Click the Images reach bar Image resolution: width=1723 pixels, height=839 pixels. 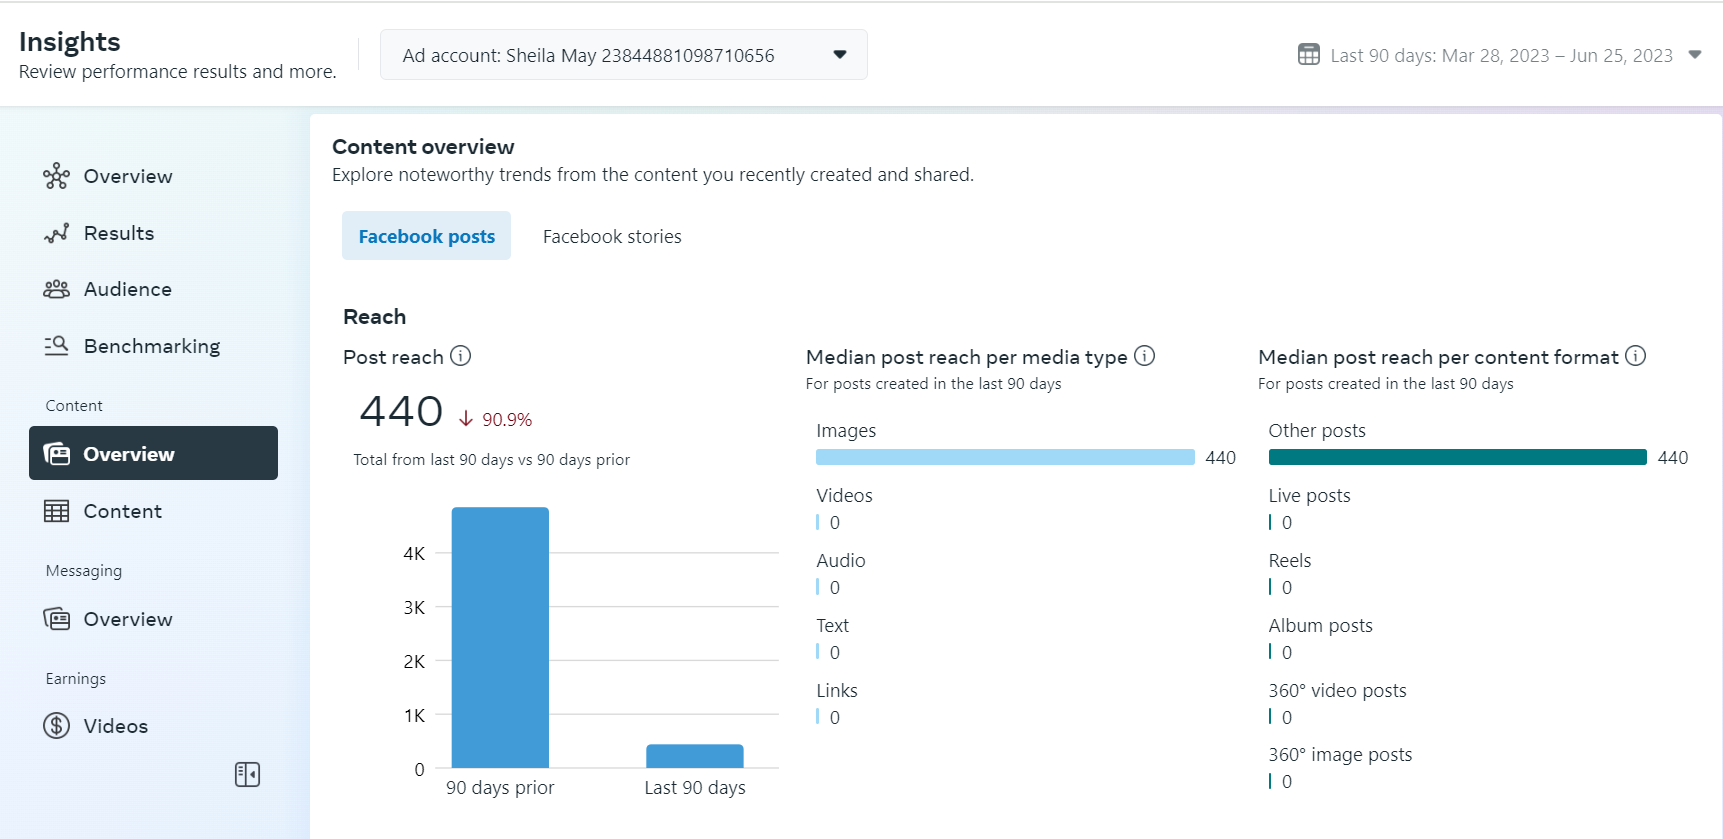coord(1005,457)
